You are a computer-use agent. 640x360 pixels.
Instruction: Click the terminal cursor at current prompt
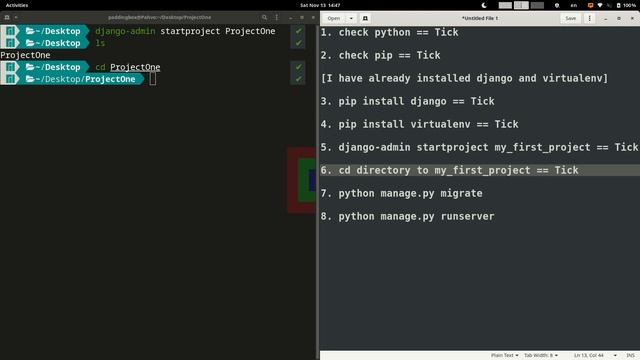(x=153, y=79)
